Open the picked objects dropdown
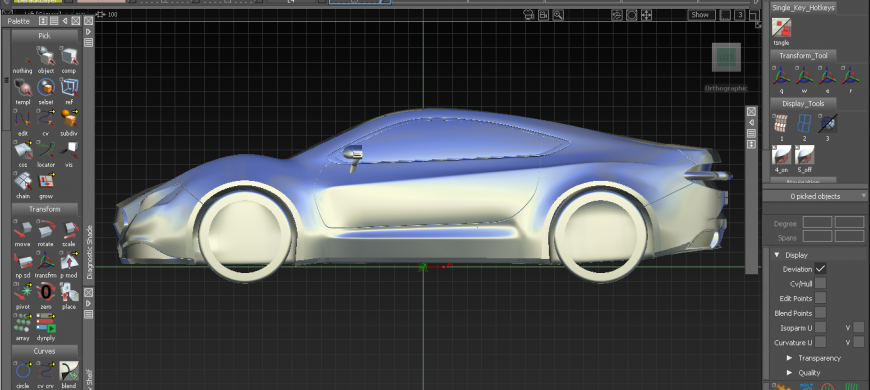The image size is (870, 390). [815, 196]
